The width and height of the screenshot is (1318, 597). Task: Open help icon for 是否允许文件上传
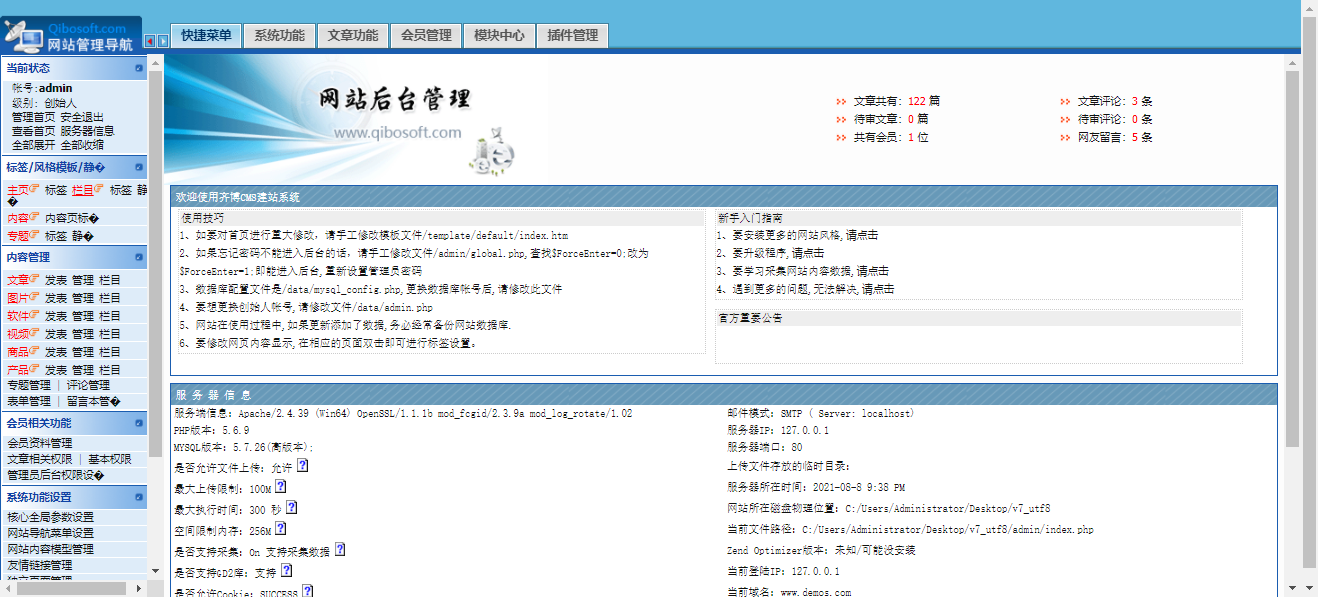pos(303,466)
